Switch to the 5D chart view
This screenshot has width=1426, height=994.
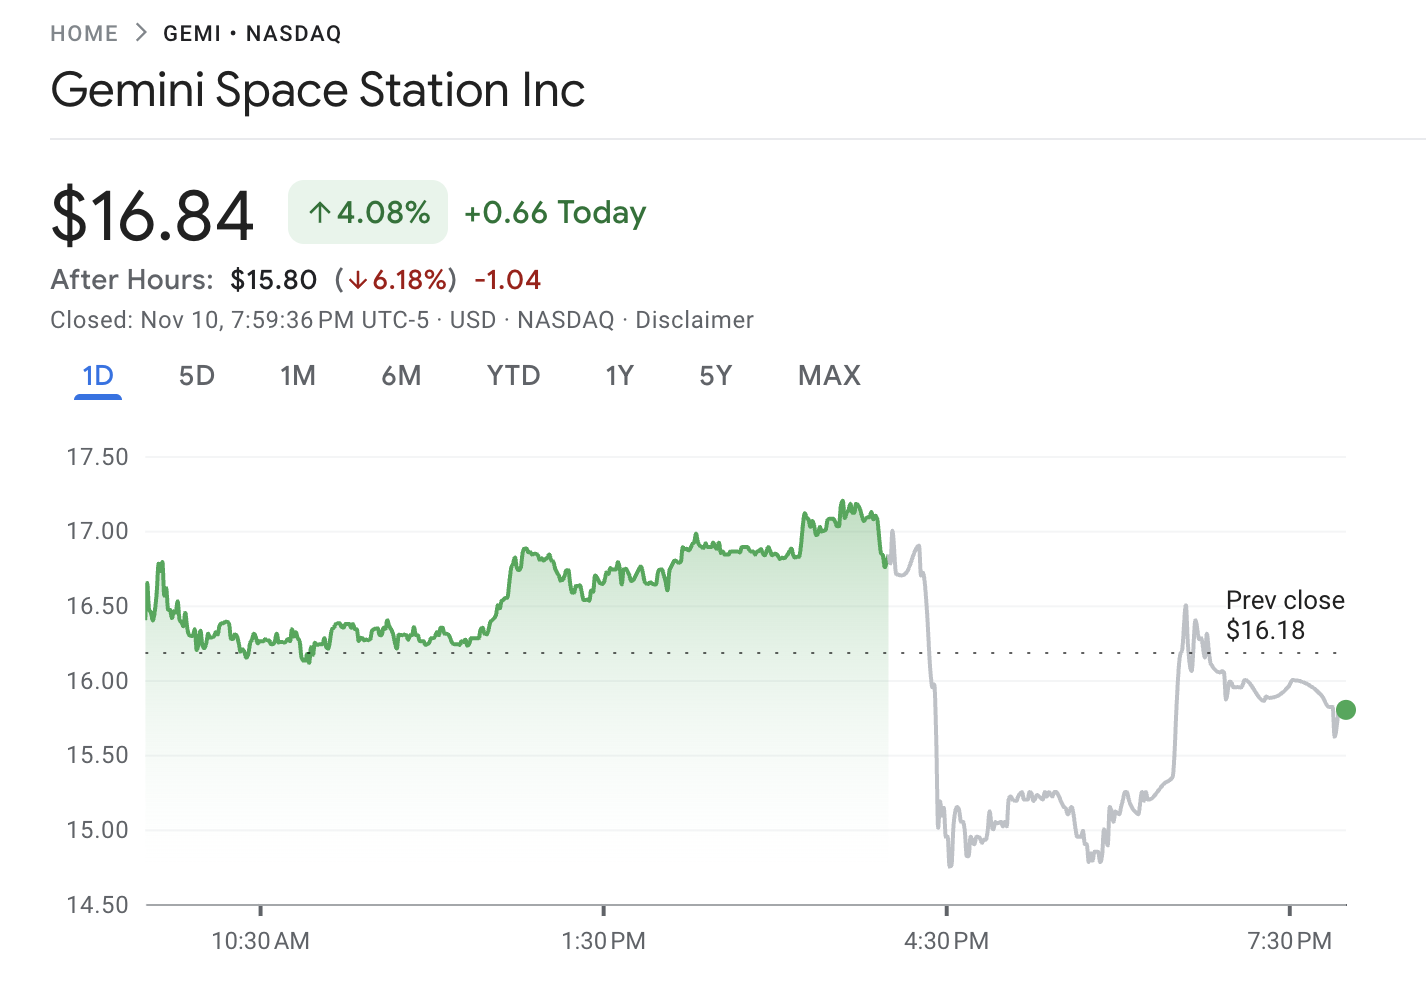tap(197, 375)
